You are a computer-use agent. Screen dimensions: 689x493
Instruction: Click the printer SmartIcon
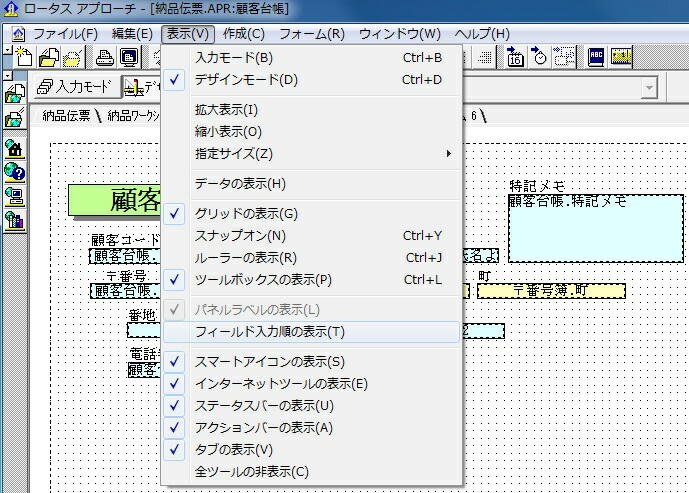coord(105,58)
